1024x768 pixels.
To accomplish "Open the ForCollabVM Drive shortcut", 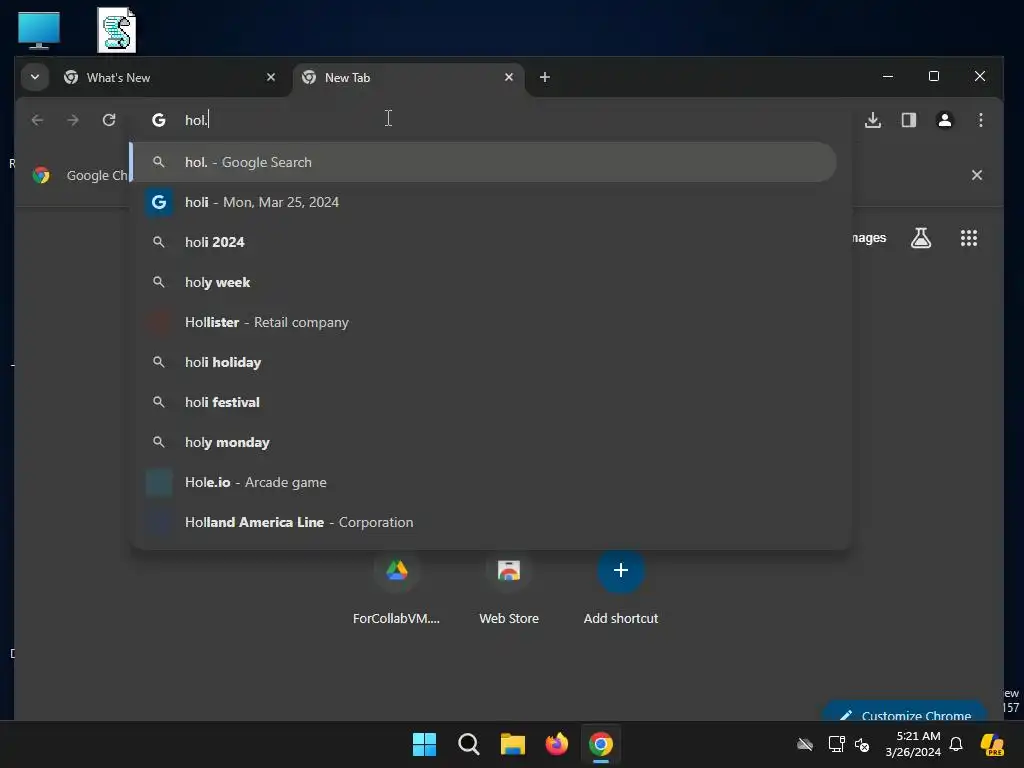I will (396, 588).
